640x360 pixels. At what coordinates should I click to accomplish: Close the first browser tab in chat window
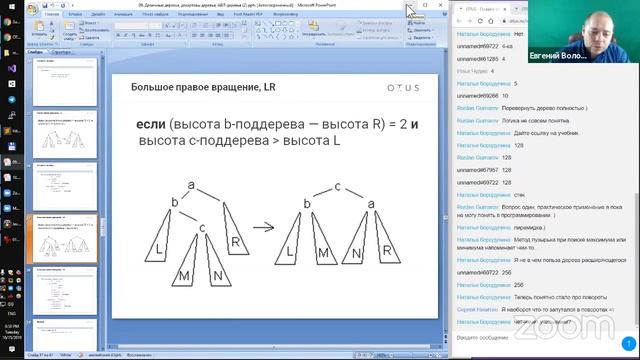point(504,9)
